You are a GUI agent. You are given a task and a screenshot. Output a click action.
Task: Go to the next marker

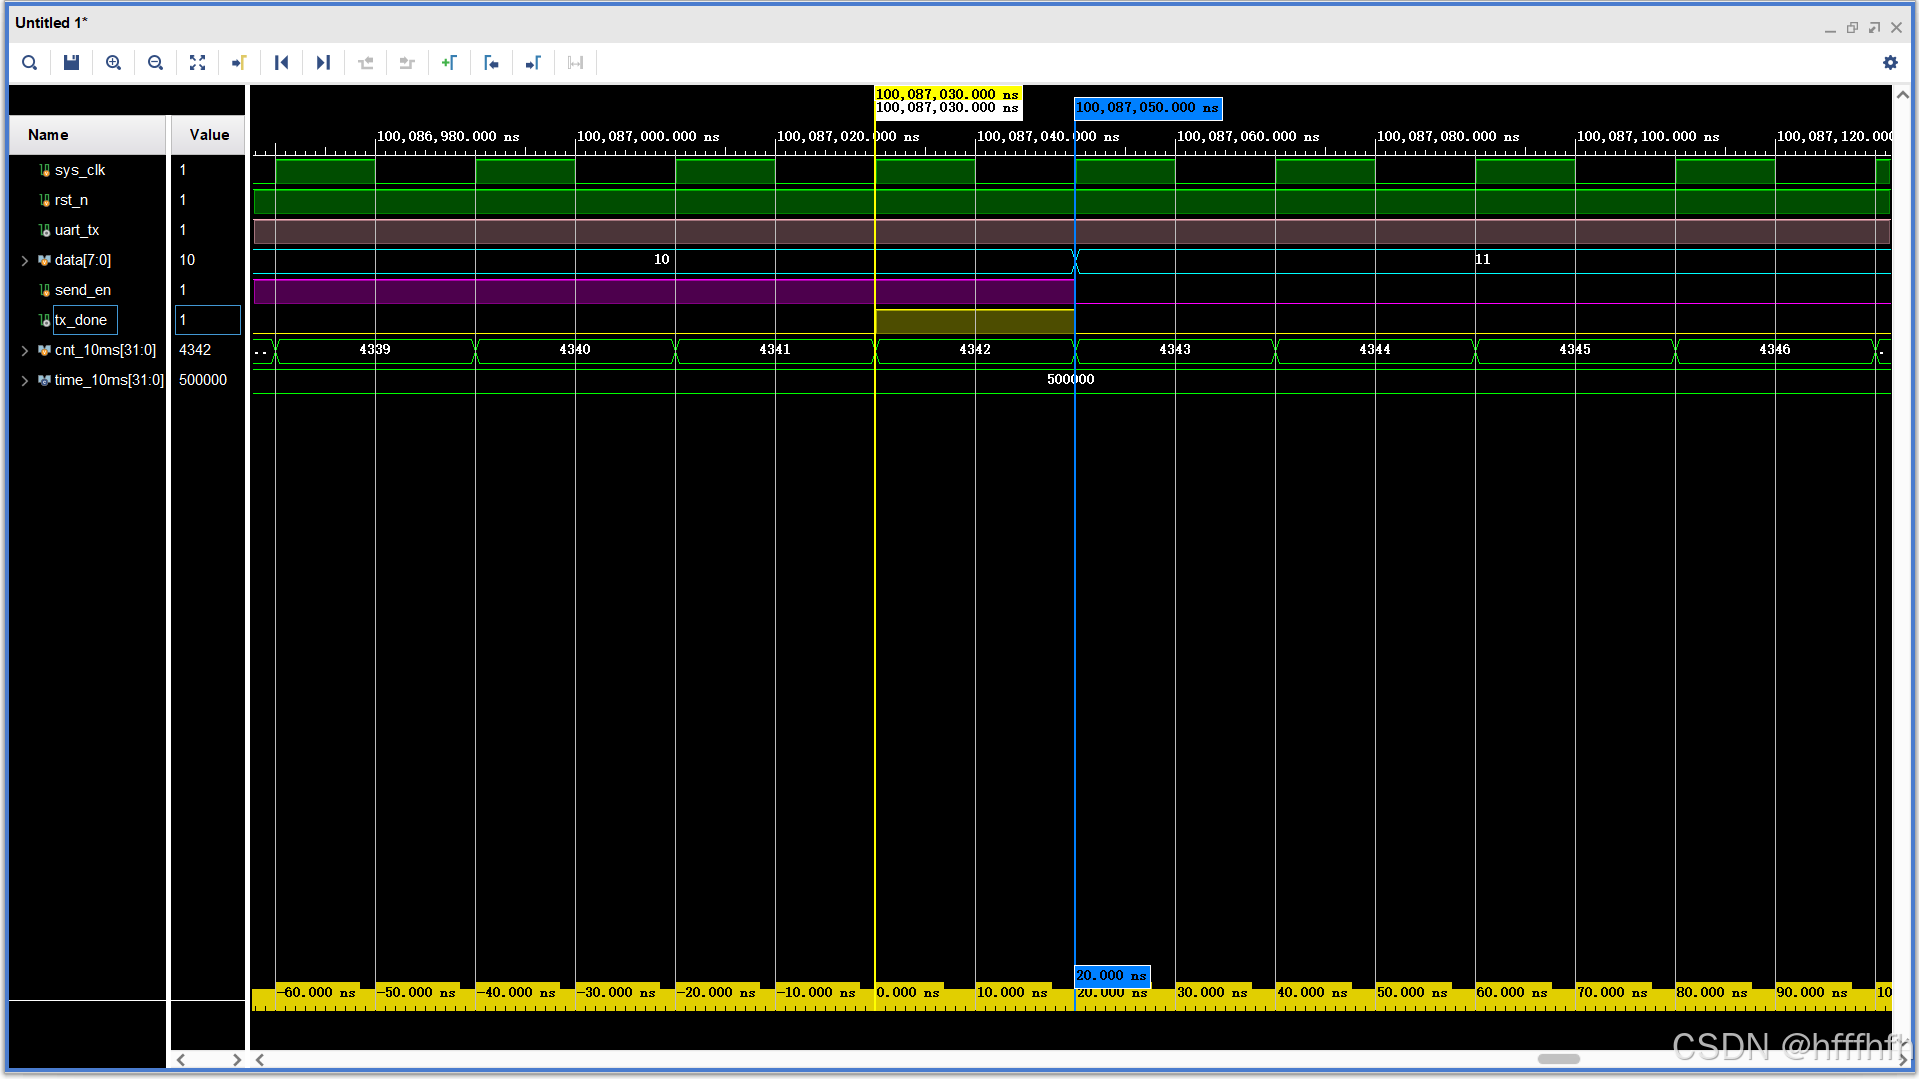[533, 63]
